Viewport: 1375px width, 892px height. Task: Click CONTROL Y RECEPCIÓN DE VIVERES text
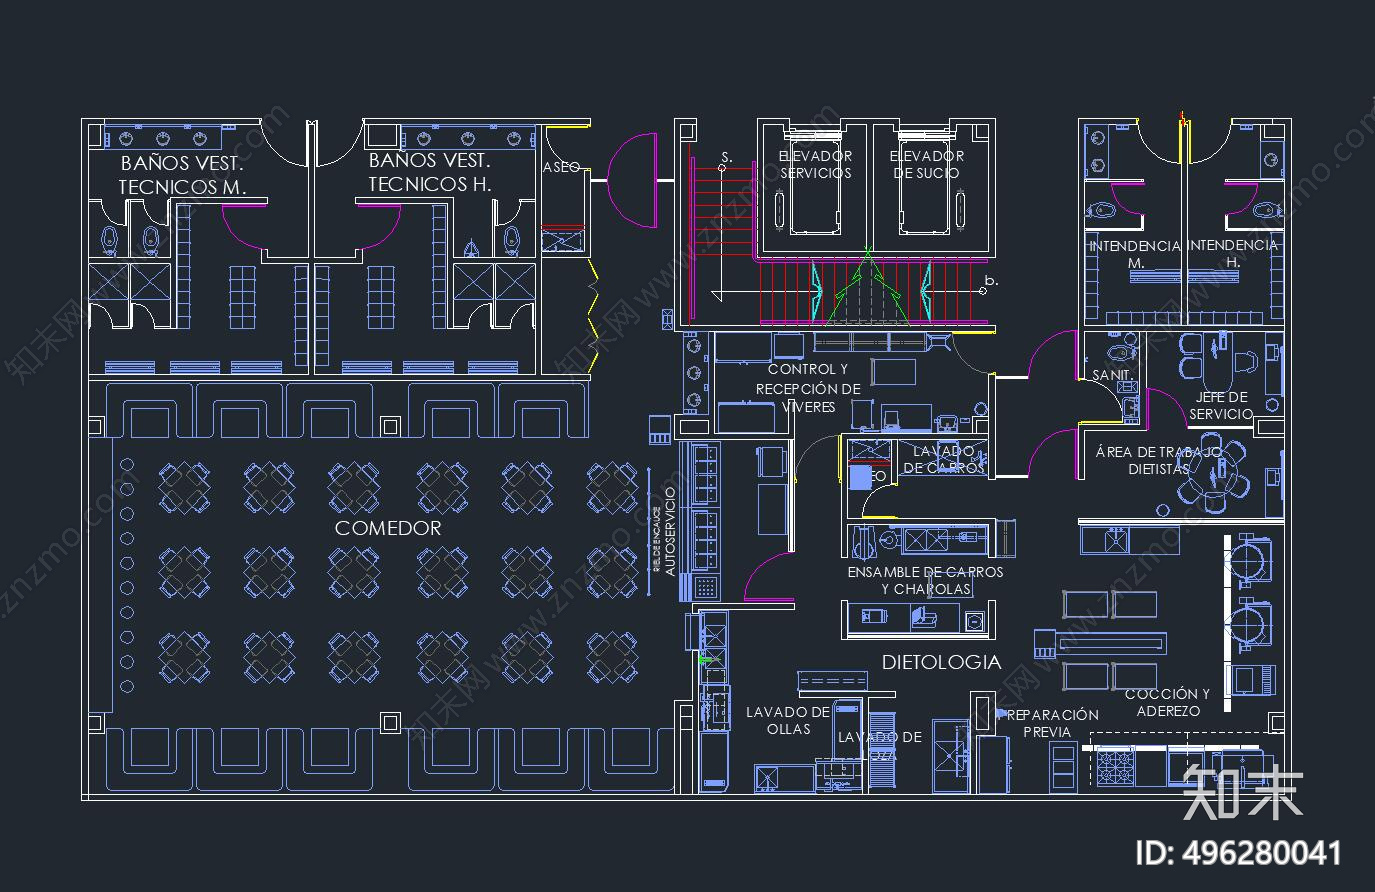coord(808,388)
